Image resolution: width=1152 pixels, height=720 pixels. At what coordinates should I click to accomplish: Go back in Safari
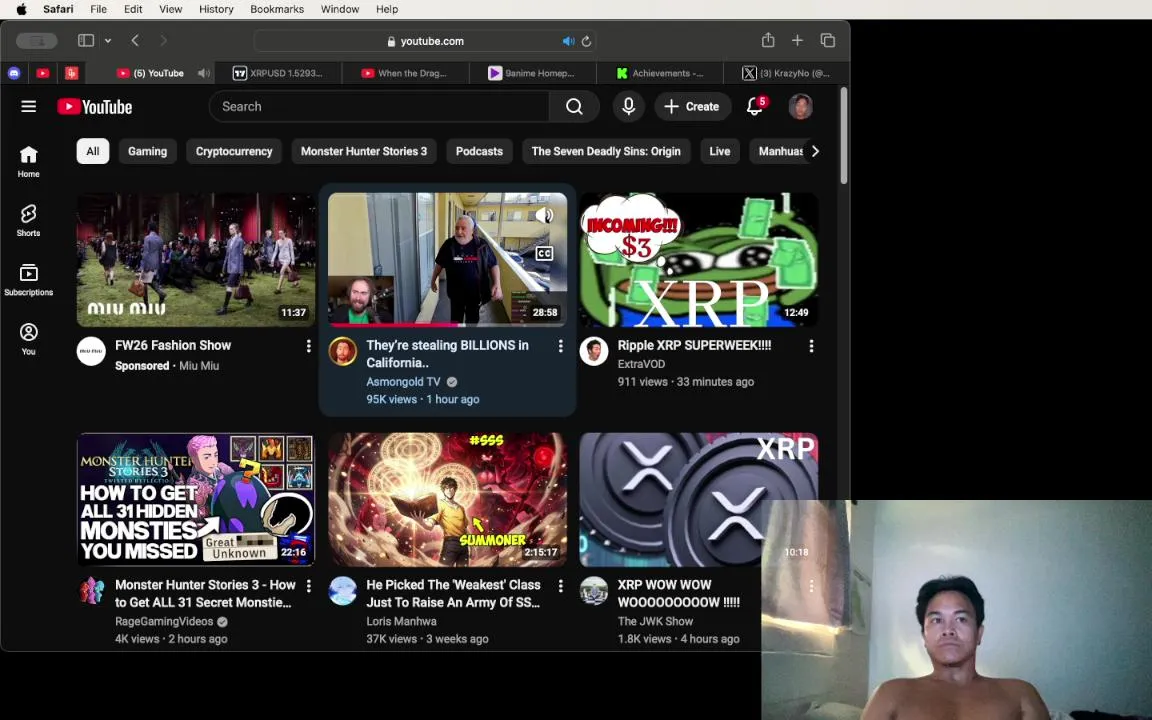tap(135, 40)
